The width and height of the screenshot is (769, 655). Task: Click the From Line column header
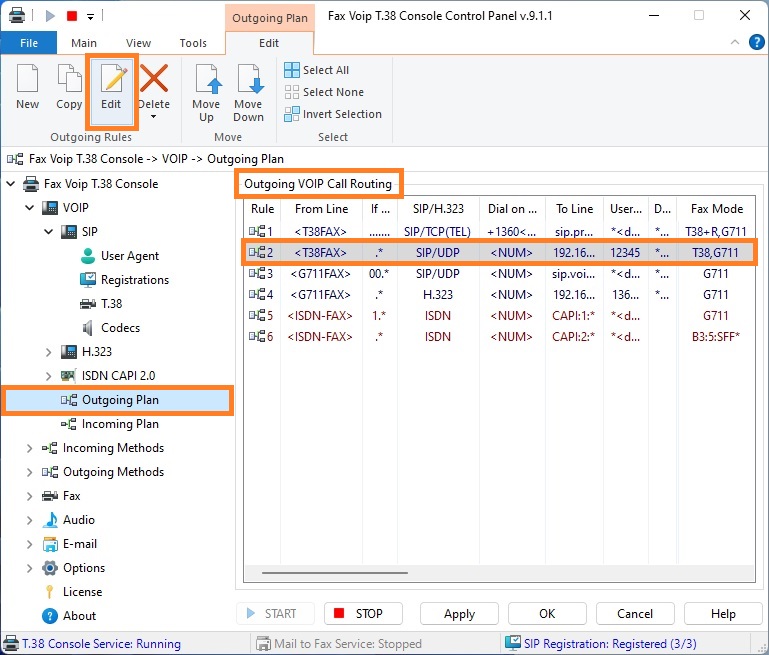pyautogui.click(x=321, y=209)
